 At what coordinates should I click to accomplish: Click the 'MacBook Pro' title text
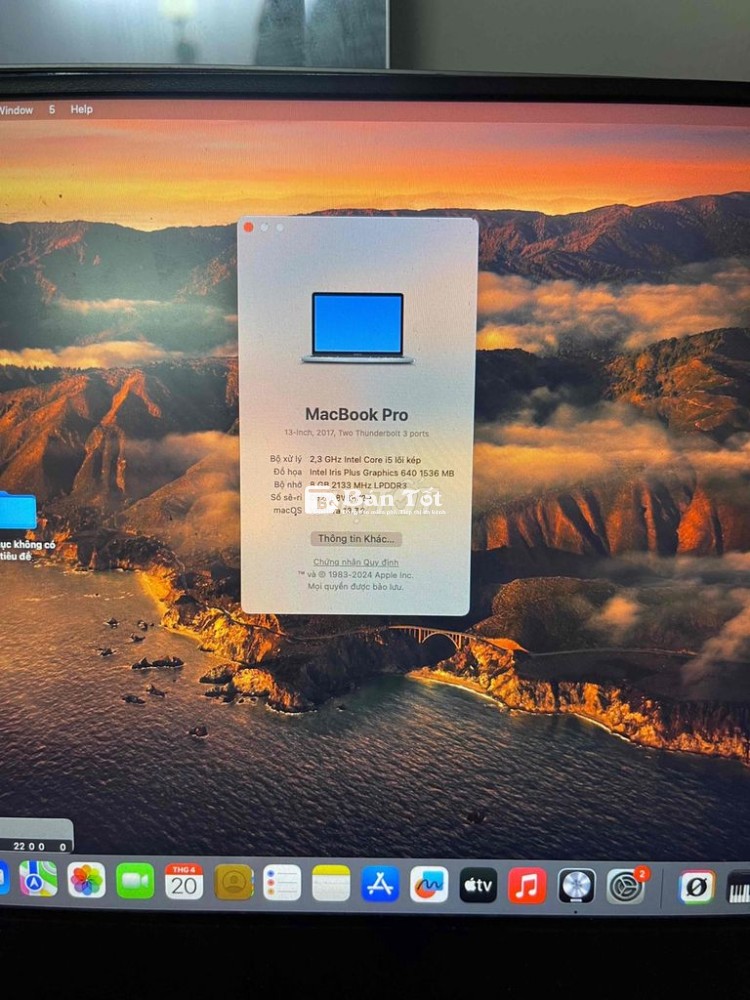(357, 415)
